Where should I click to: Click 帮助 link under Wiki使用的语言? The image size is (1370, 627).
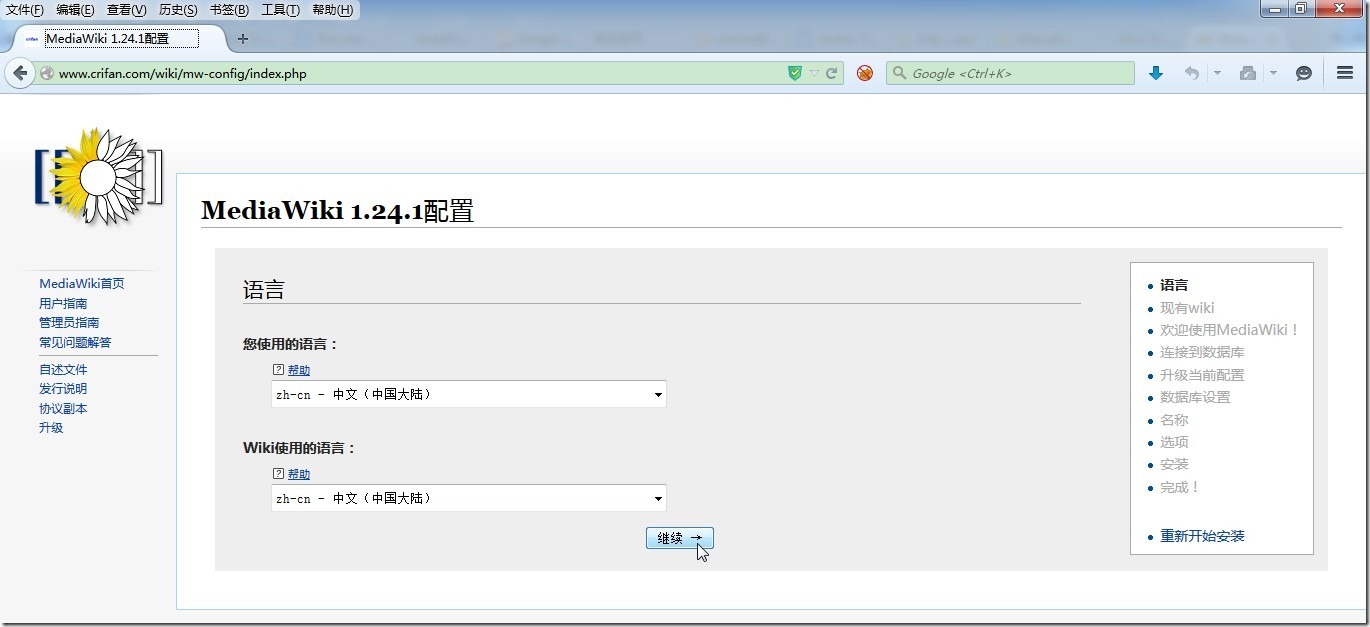[x=299, y=474]
